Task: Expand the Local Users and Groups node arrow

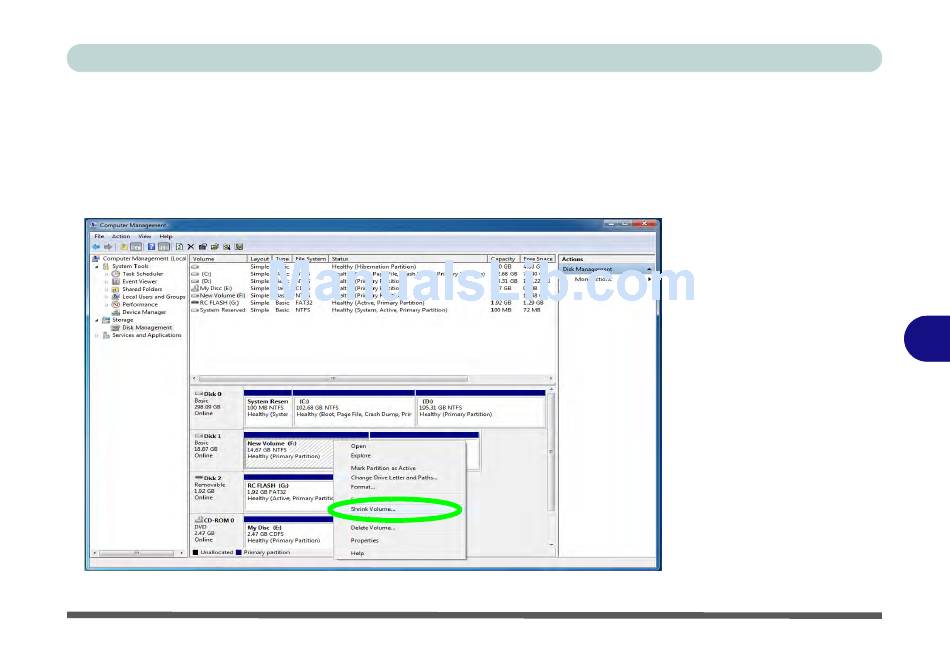Action: (x=107, y=297)
